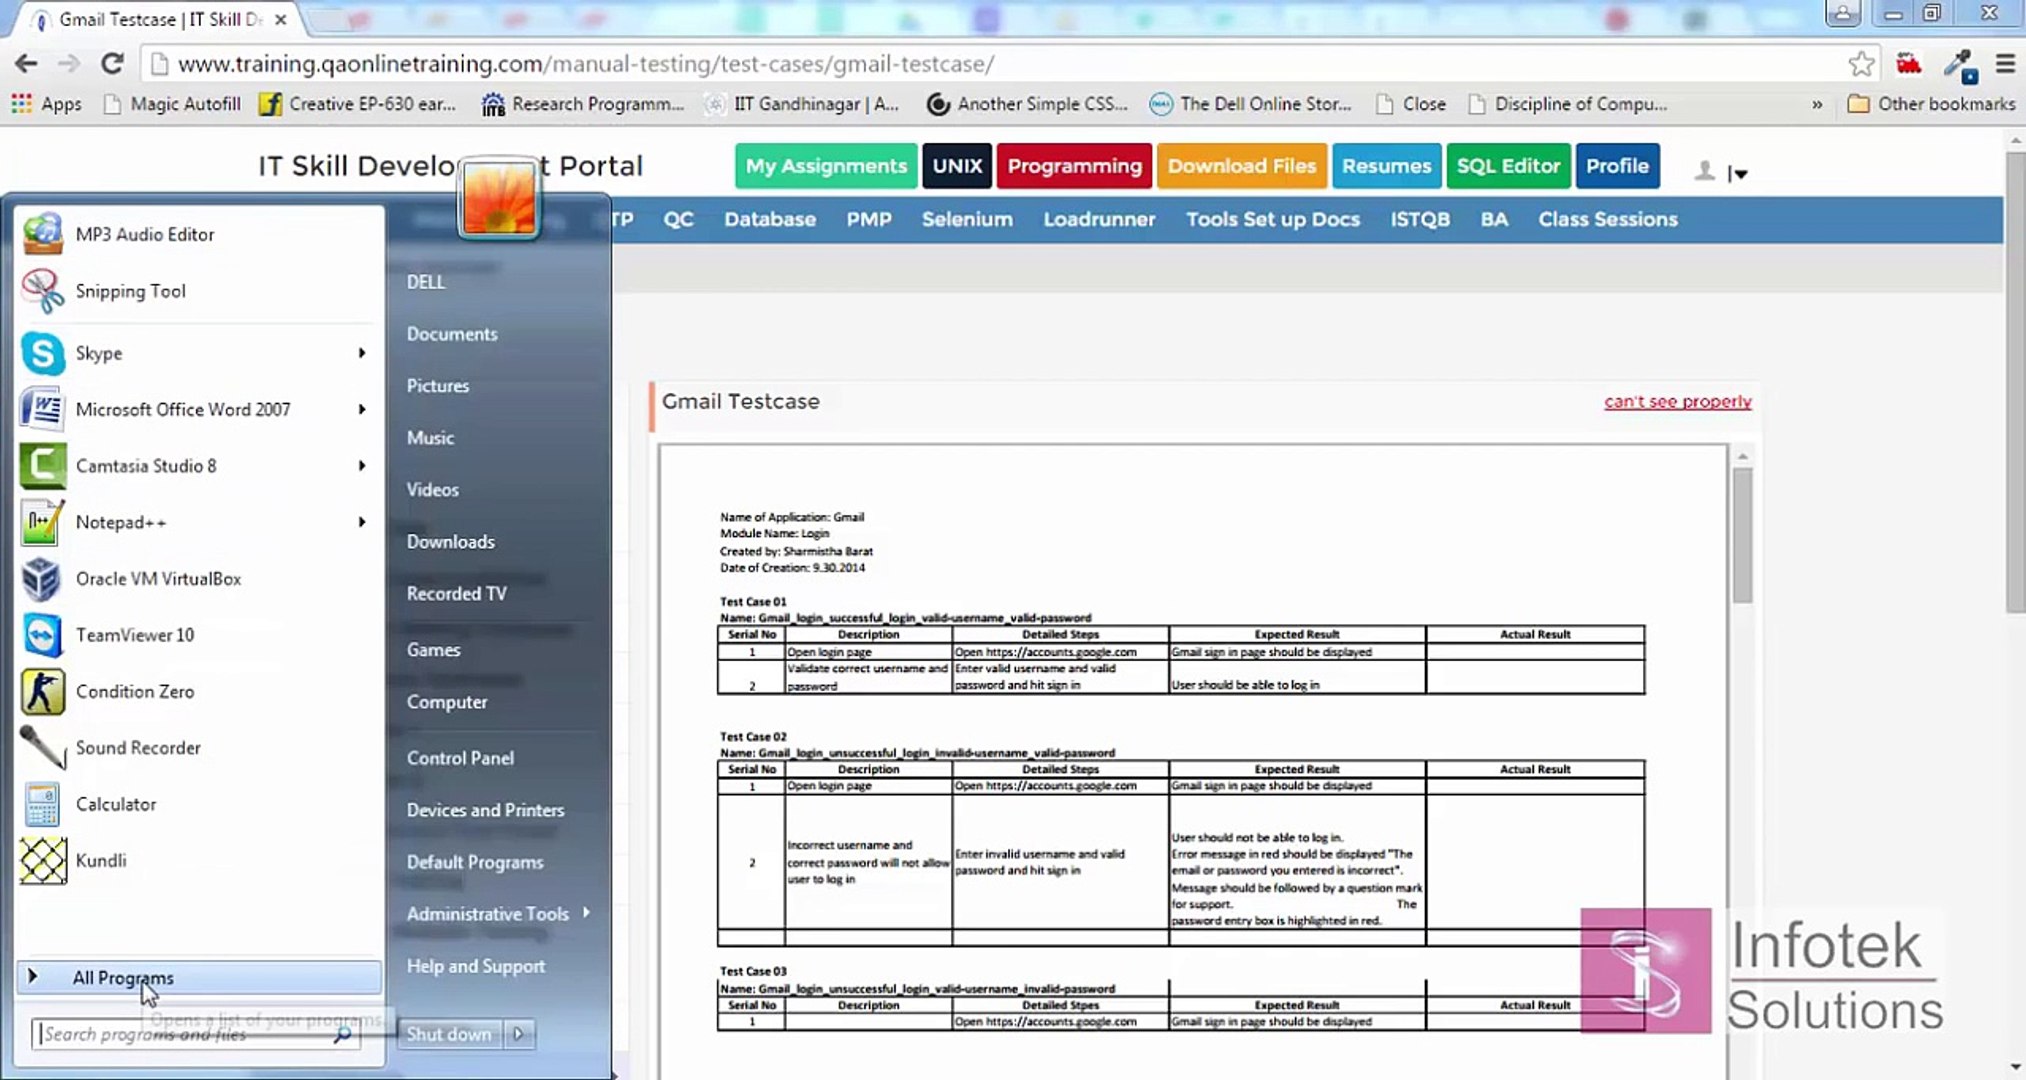Expand Skype jump list arrow
2026x1080 pixels.
[x=362, y=353]
